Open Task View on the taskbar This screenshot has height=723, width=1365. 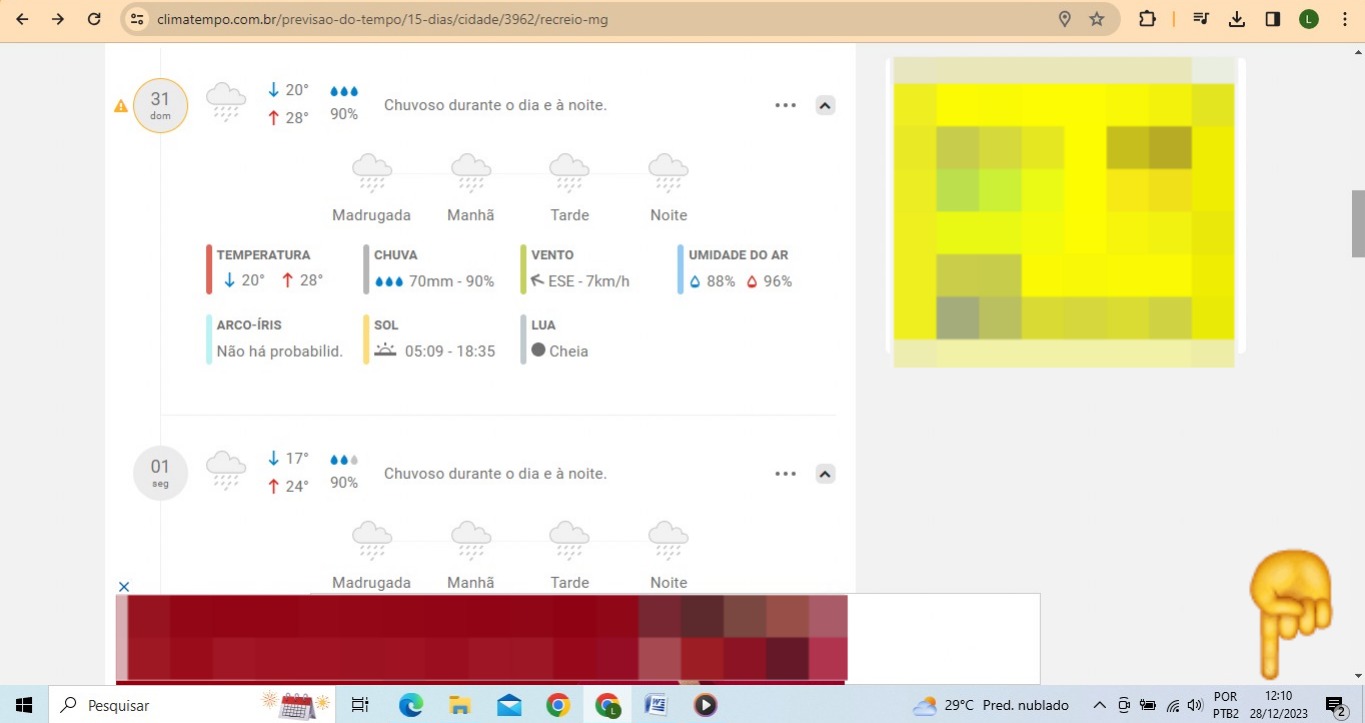(x=361, y=705)
